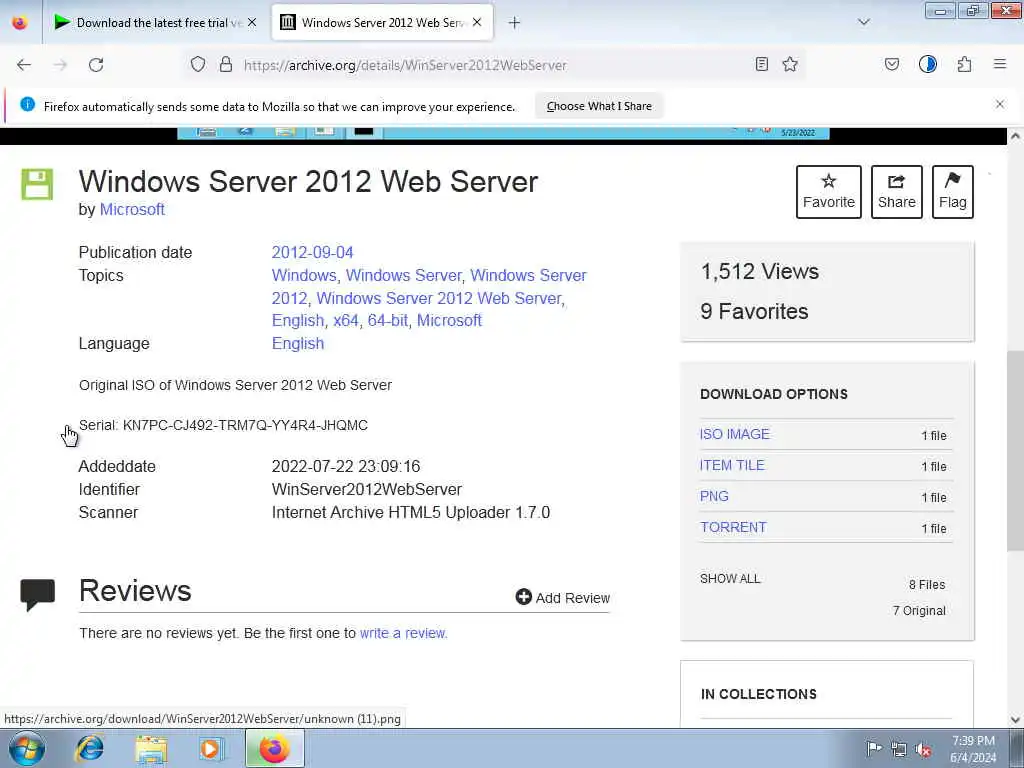Image resolution: width=1024 pixels, height=768 pixels.
Task: Open publication date 2012-09-04 link
Action: click(312, 252)
